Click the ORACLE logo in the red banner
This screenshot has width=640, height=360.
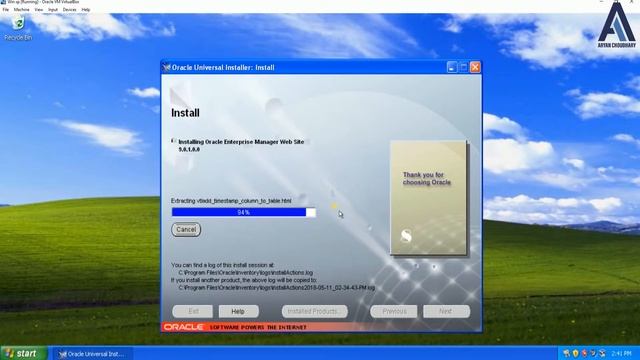184,327
